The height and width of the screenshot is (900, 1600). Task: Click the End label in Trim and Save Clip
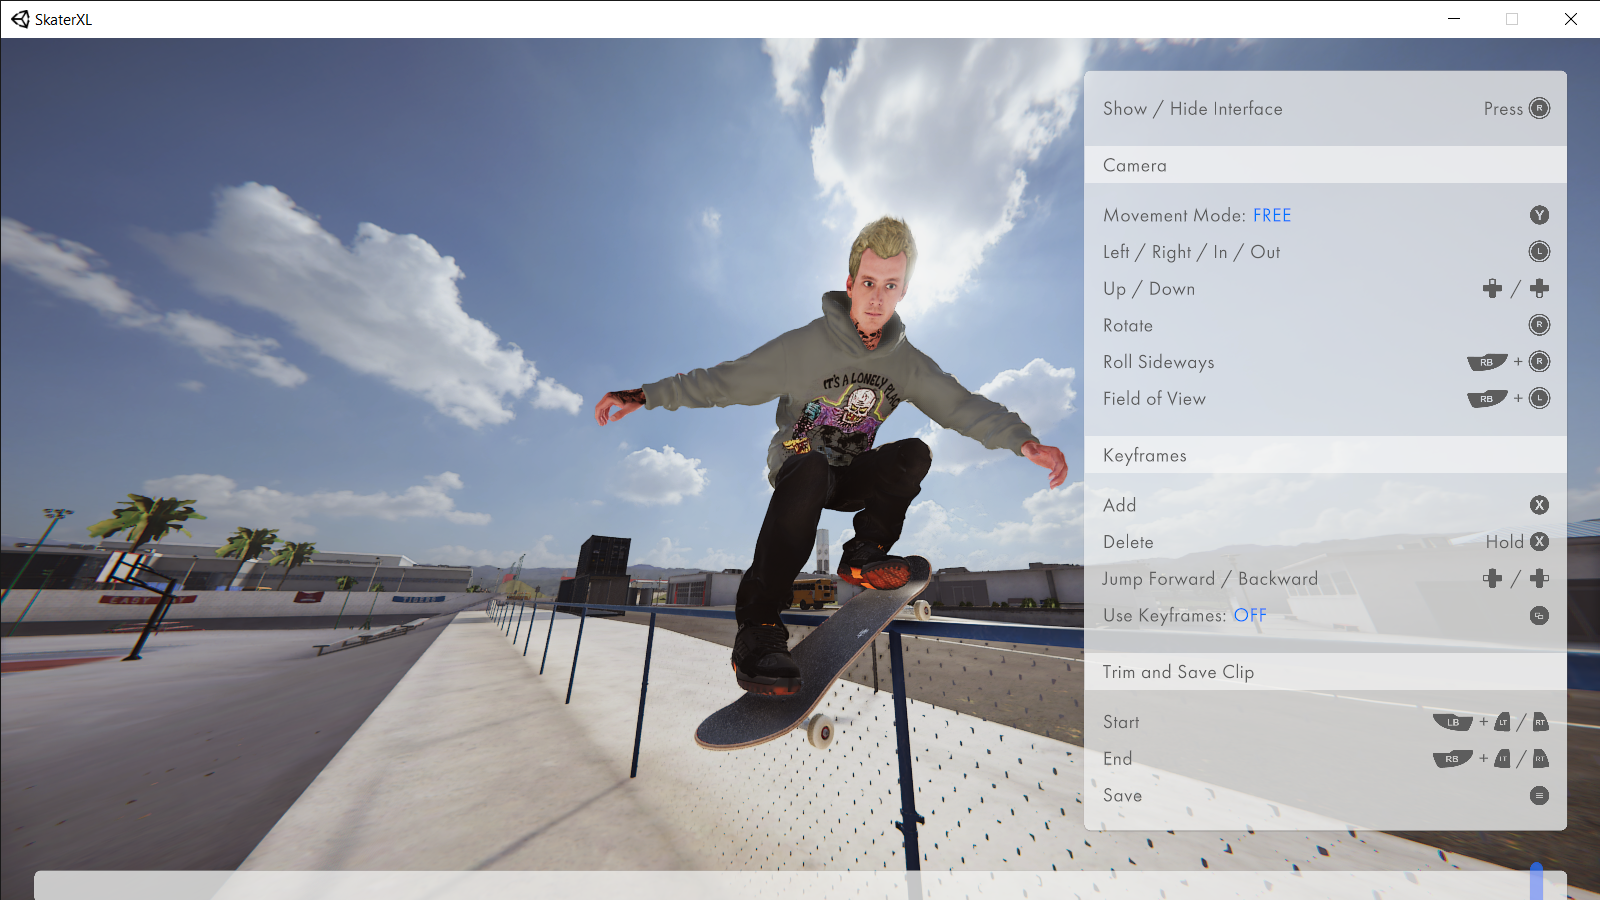pyautogui.click(x=1118, y=759)
